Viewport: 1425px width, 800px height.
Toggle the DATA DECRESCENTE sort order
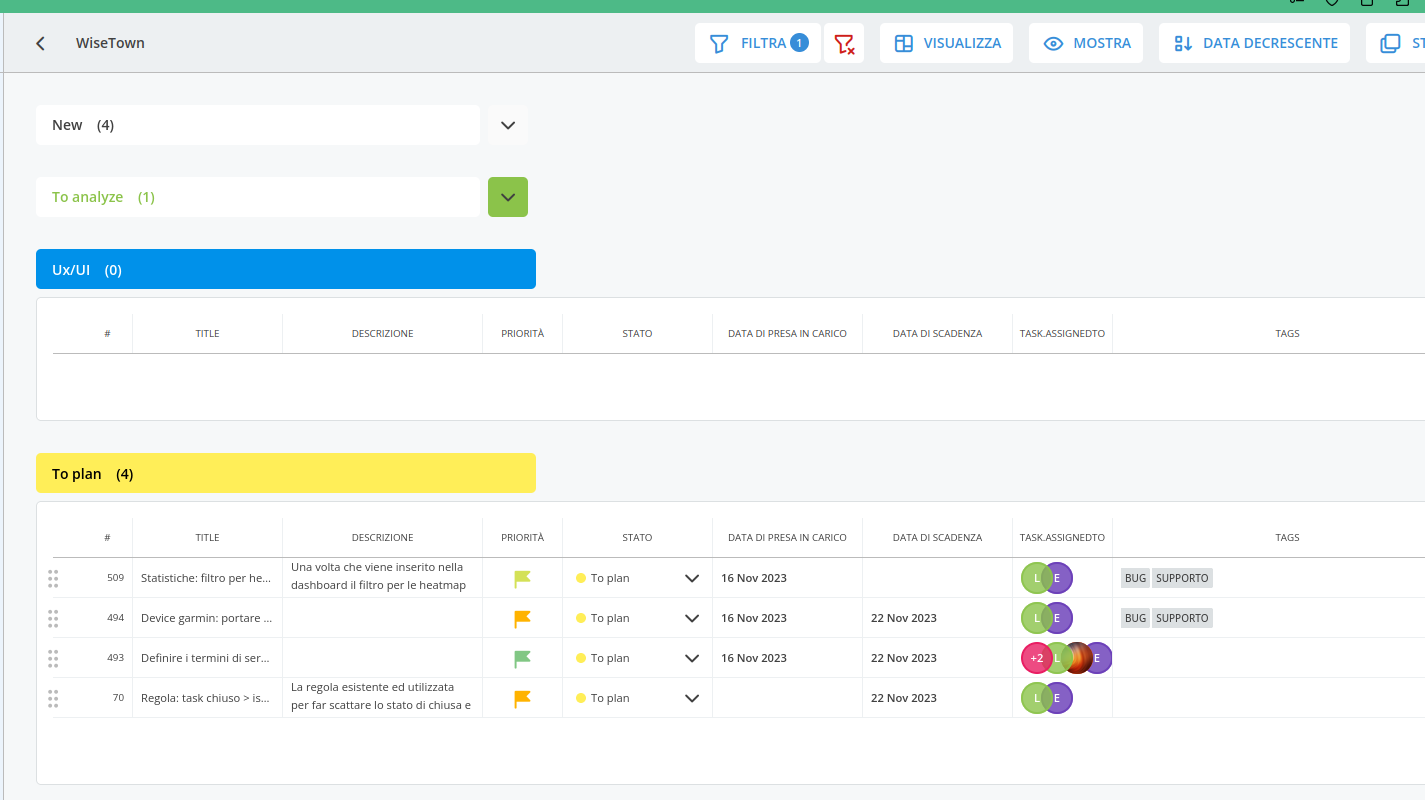coord(1255,43)
